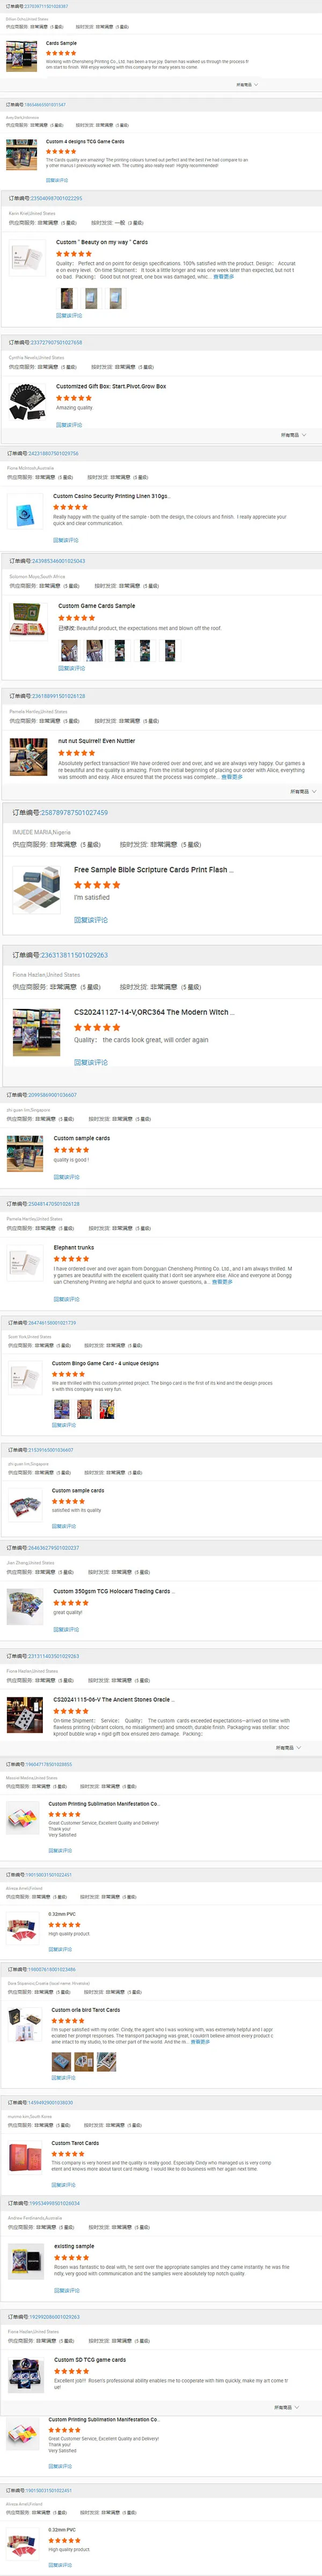Viewport: 322px width, 2576px height.
Task: Expand 所有商品 under the Customized Gift Box review
Action: point(293,435)
